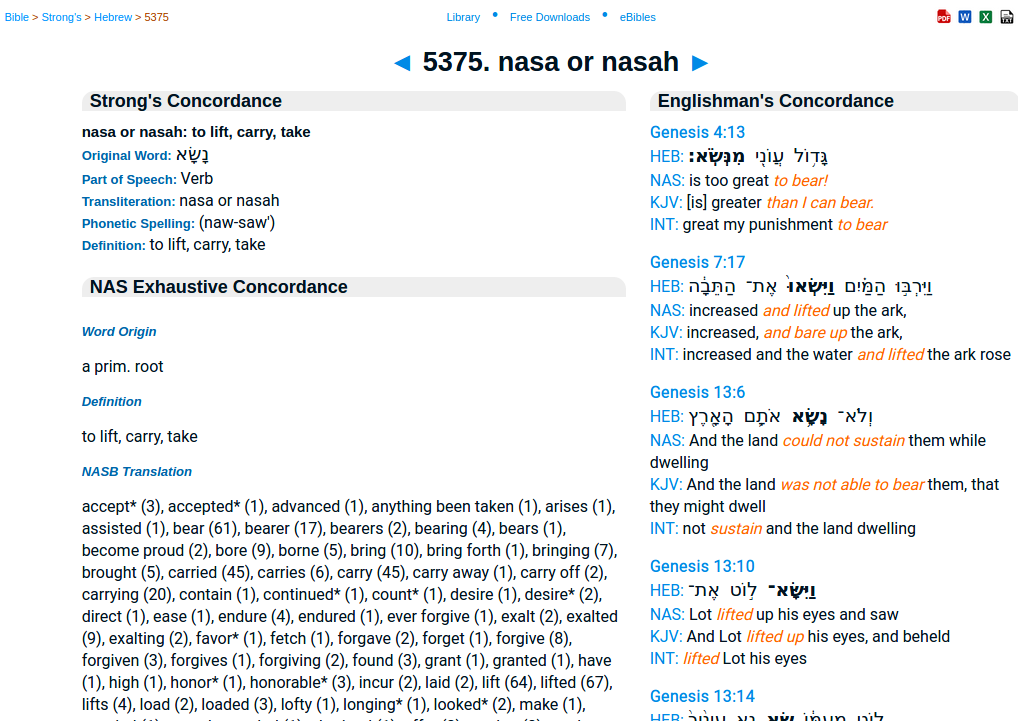Click the NAS Exhaustive Concordance header

click(354, 287)
